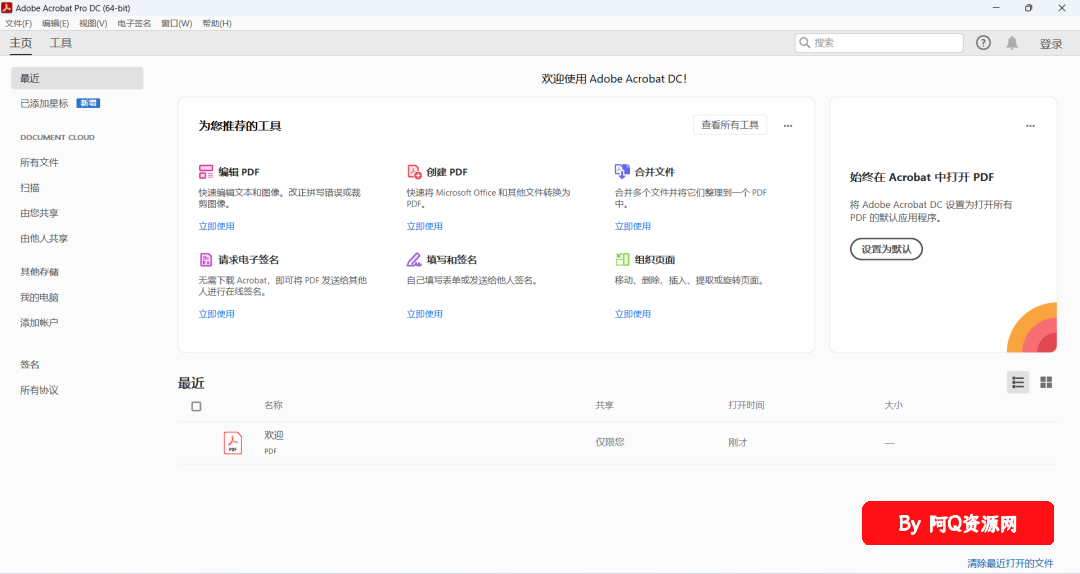
Task: Select 签名 in the sidebar
Action: pyautogui.click(x=30, y=365)
